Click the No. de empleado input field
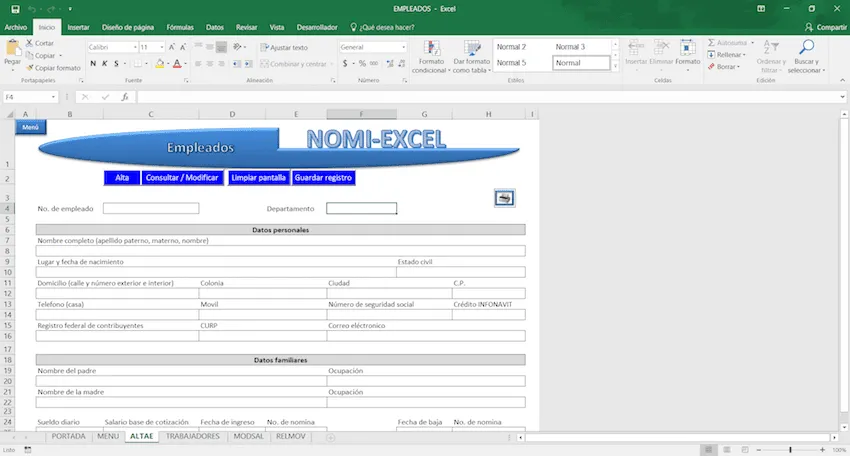This screenshot has height=456, width=850. coord(150,208)
